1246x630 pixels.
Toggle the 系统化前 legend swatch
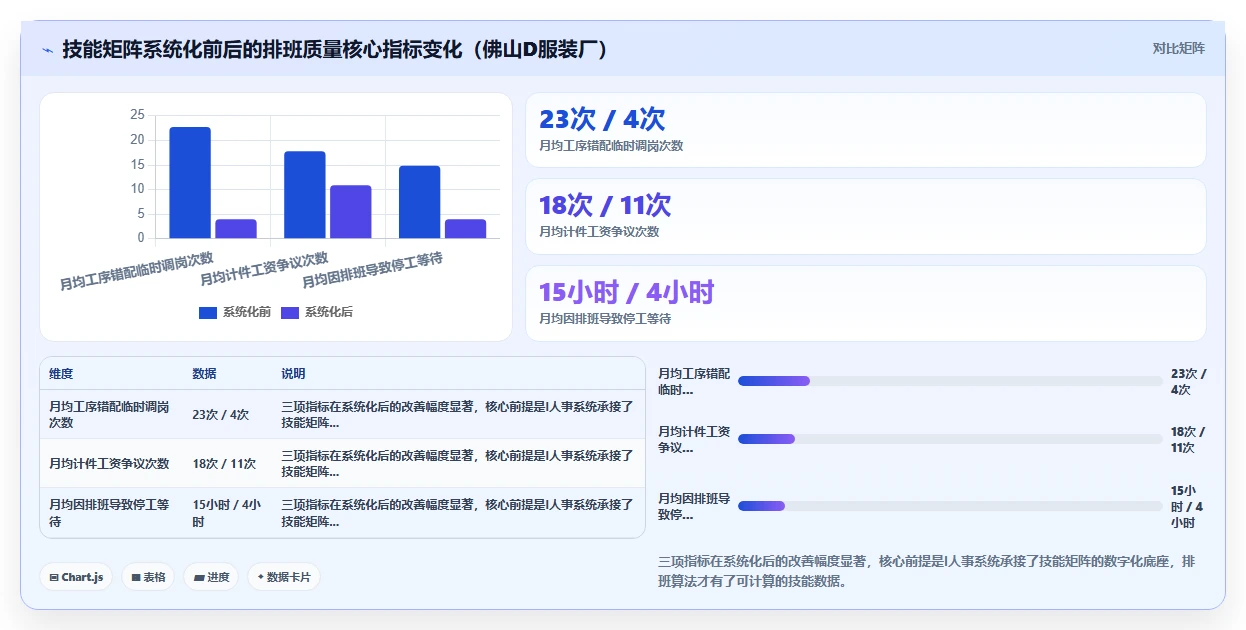208,313
